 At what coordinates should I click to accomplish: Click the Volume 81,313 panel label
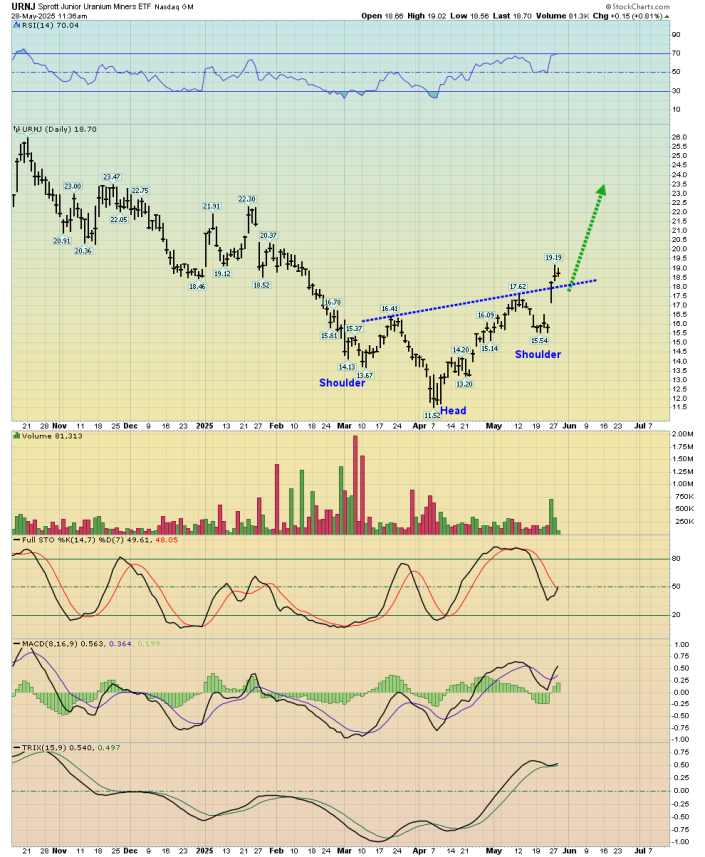[x=52, y=436]
